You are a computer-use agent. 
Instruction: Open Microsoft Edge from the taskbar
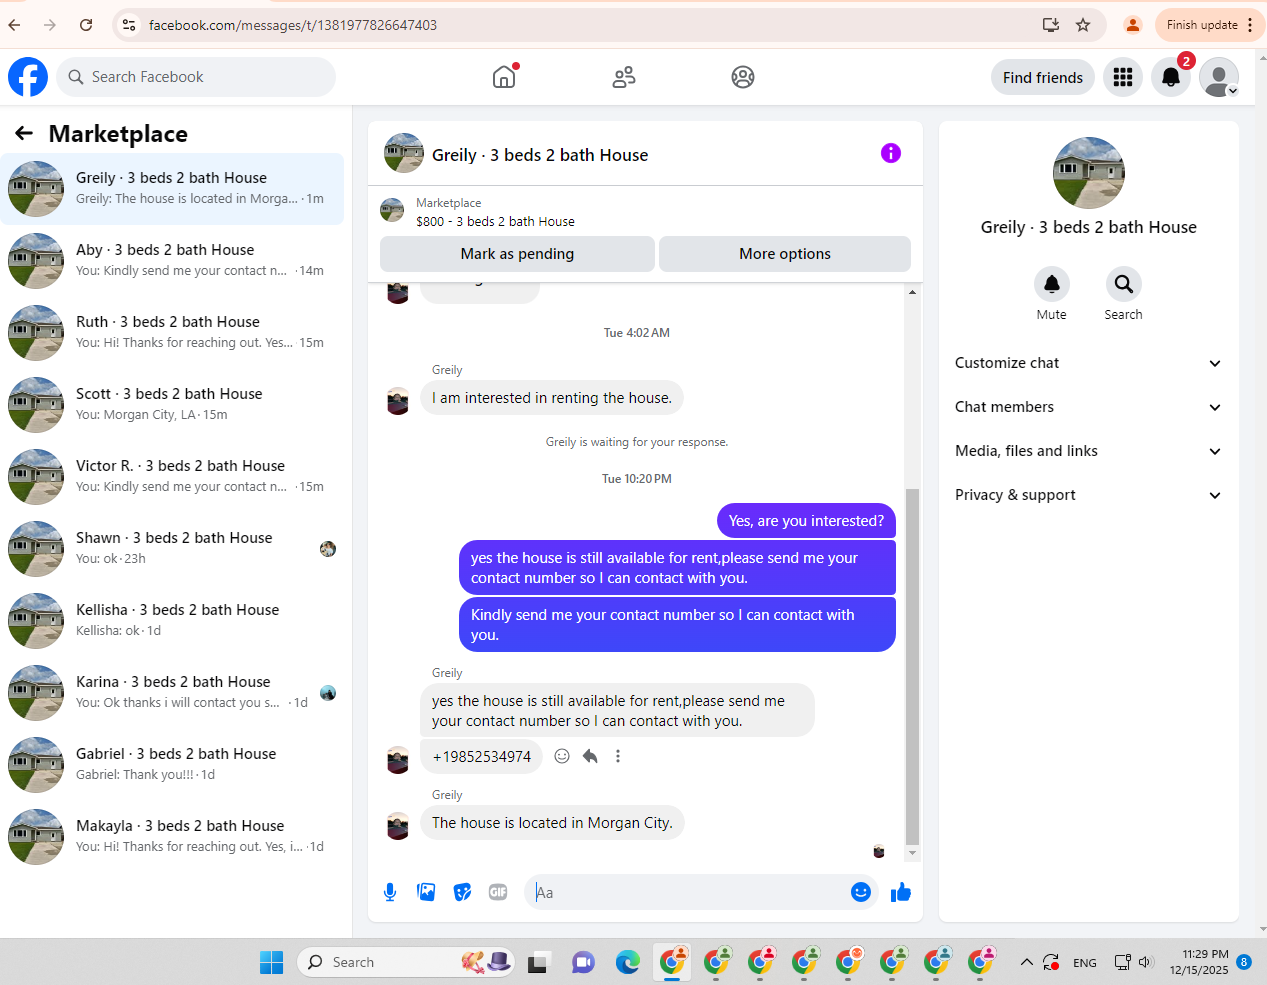(x=628, y=962)
